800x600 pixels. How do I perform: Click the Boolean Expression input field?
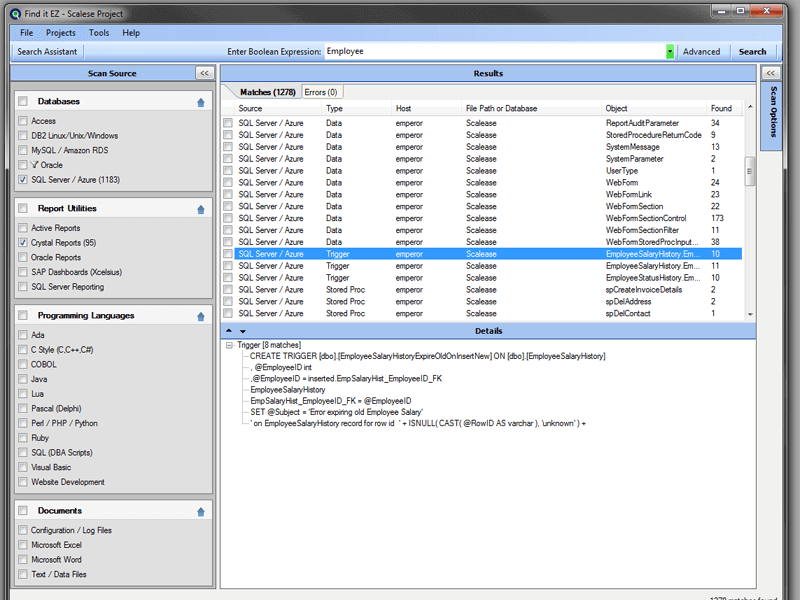495,52
